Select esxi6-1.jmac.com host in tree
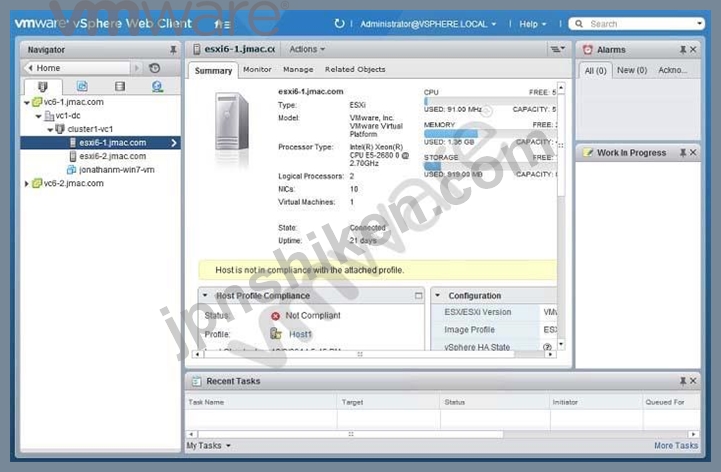Viewport: 721px width, 472px height. point(101,143)
